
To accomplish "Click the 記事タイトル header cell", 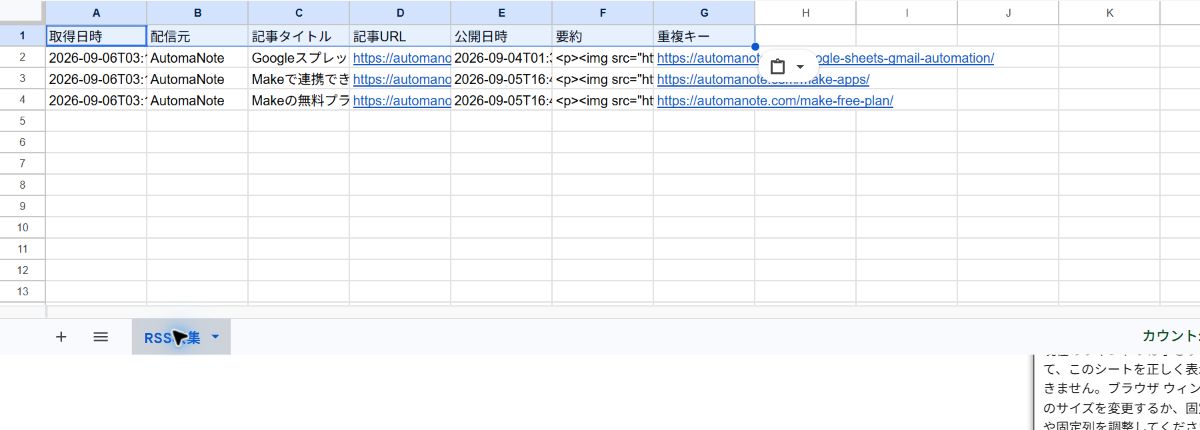I will 299,36.
